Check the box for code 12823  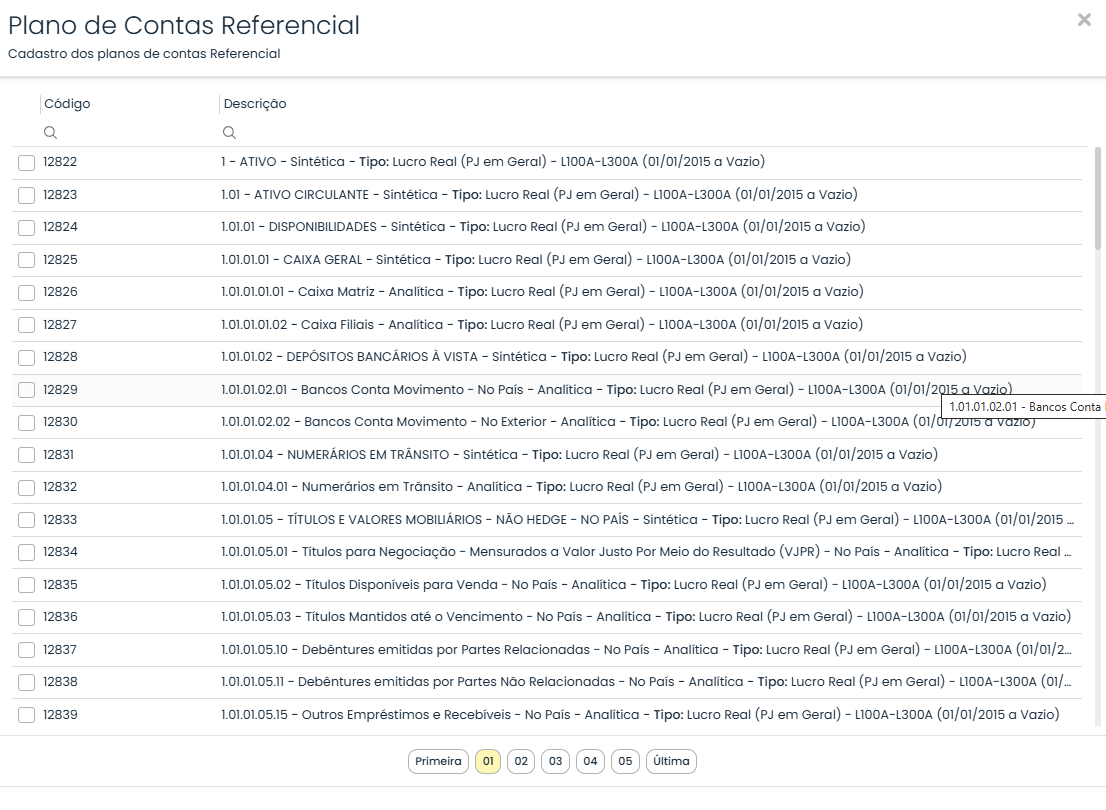coord(27,195)
